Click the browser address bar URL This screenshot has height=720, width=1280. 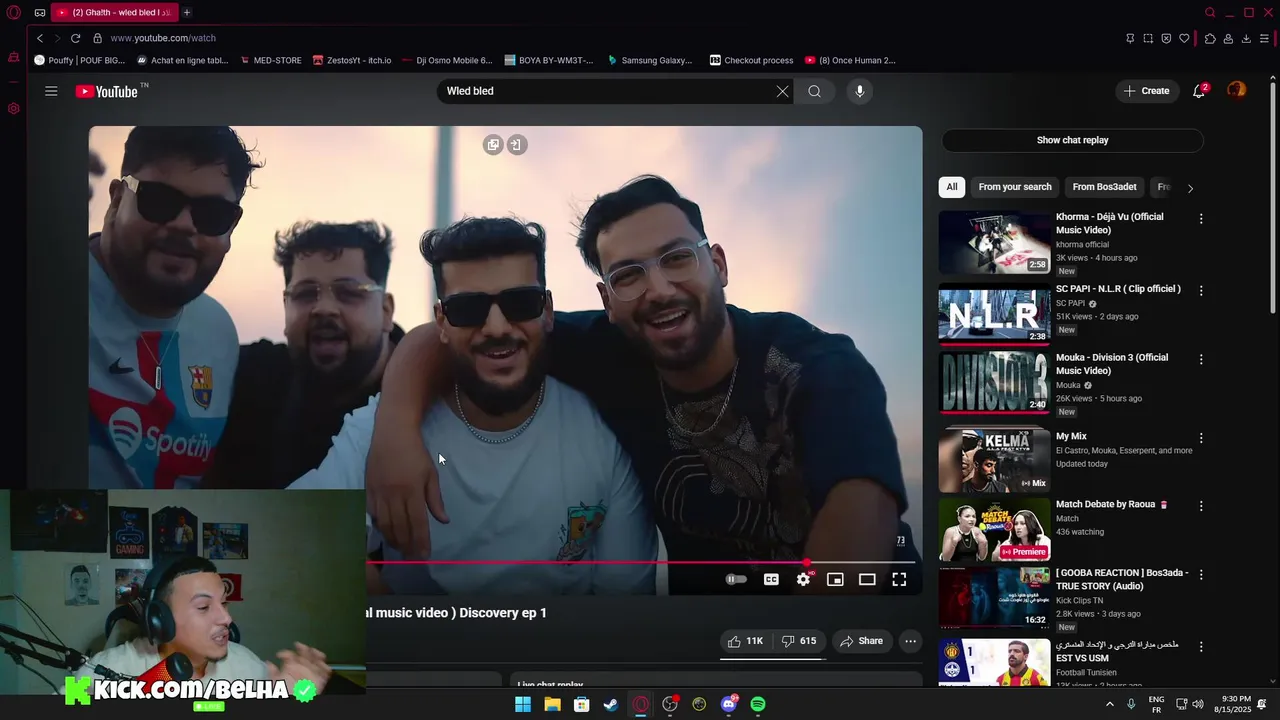[x=163, y=38]
